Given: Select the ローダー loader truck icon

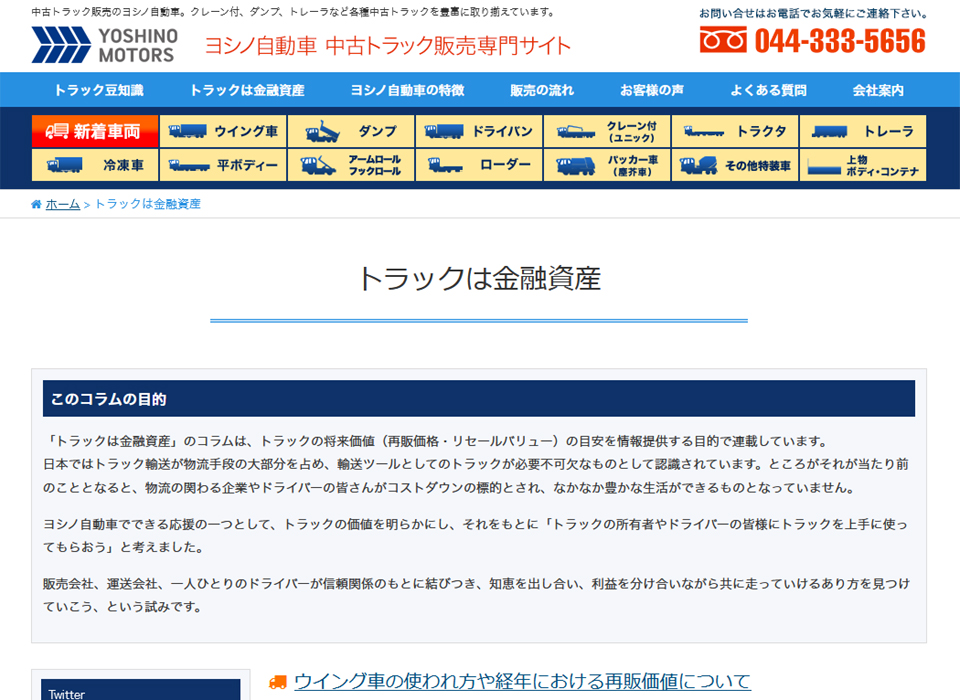Looking at the screenshot, I should pos(479,164).
